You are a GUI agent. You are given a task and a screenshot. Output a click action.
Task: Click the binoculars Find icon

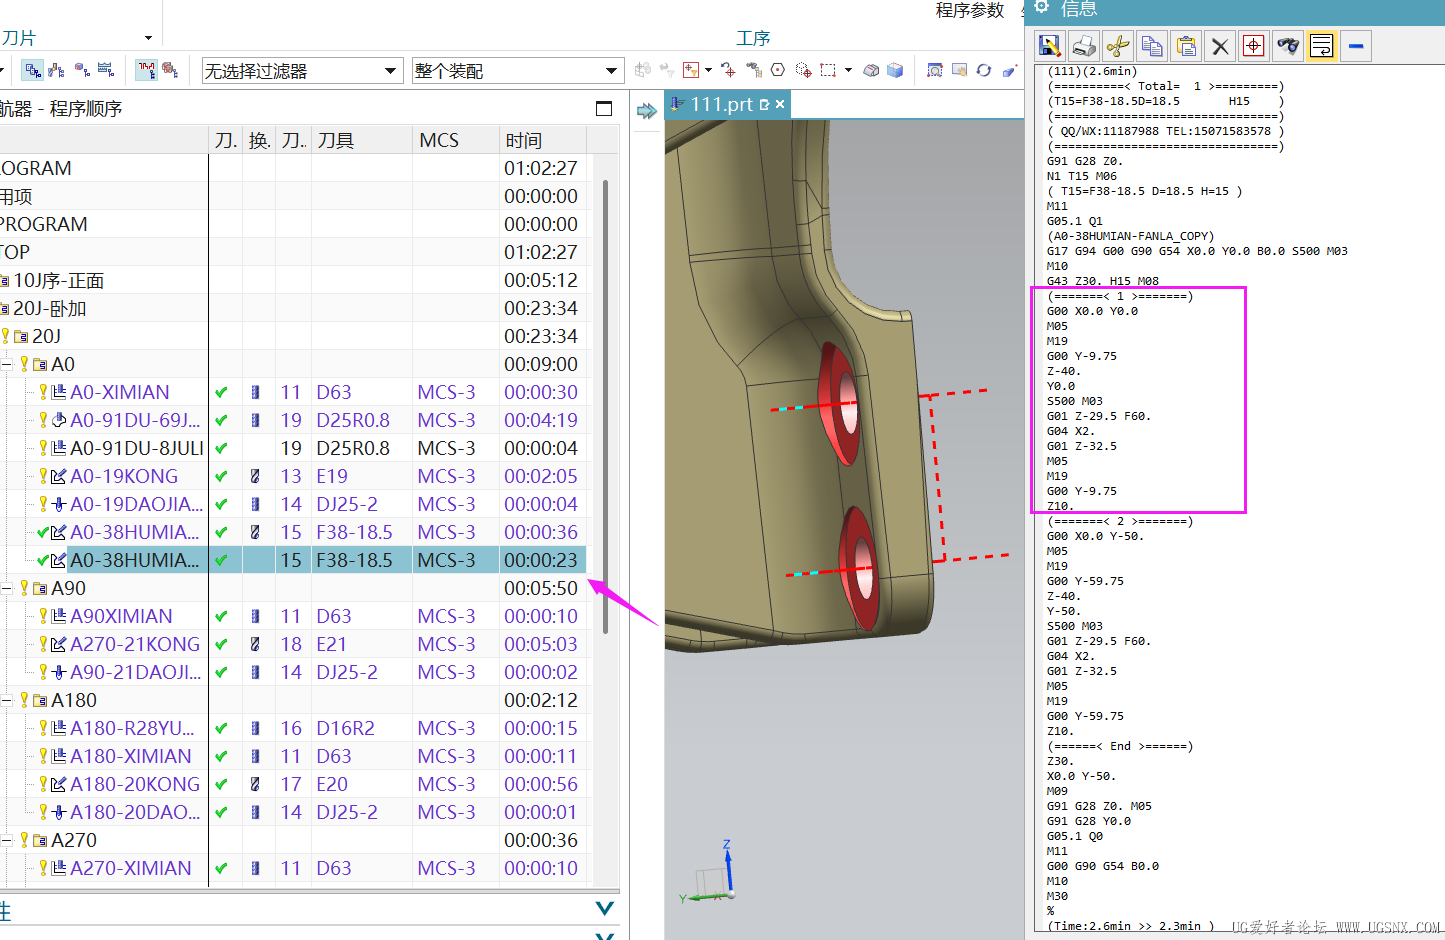click(1288, 46)
